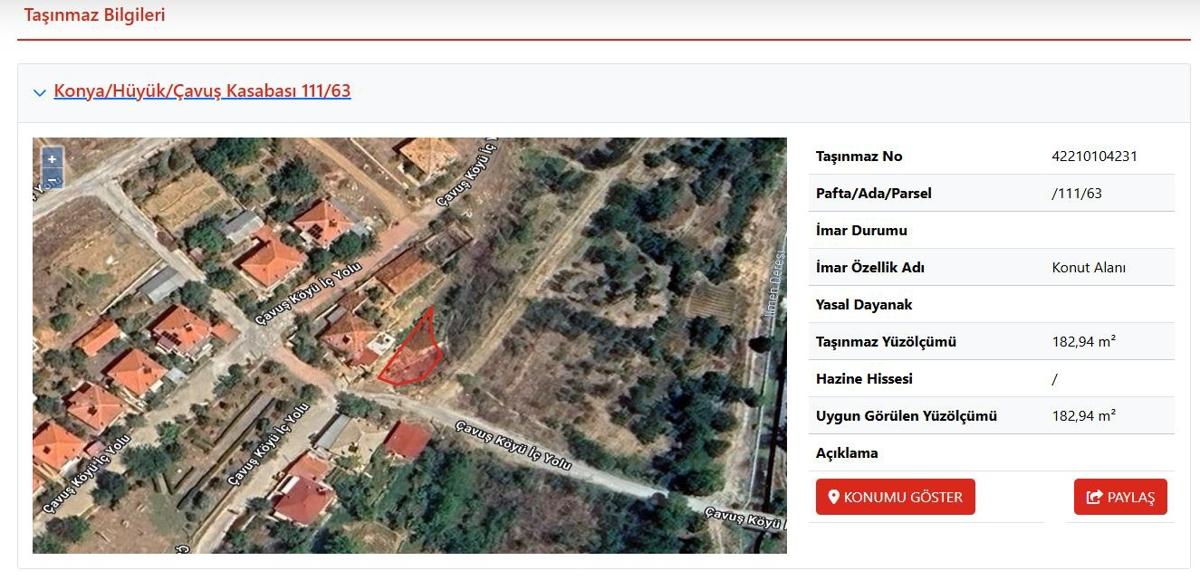This screenshot has height=580, width=1200.
Task: Click the Konut Alanı zoning value
Action: click(x=1088, y=268)
